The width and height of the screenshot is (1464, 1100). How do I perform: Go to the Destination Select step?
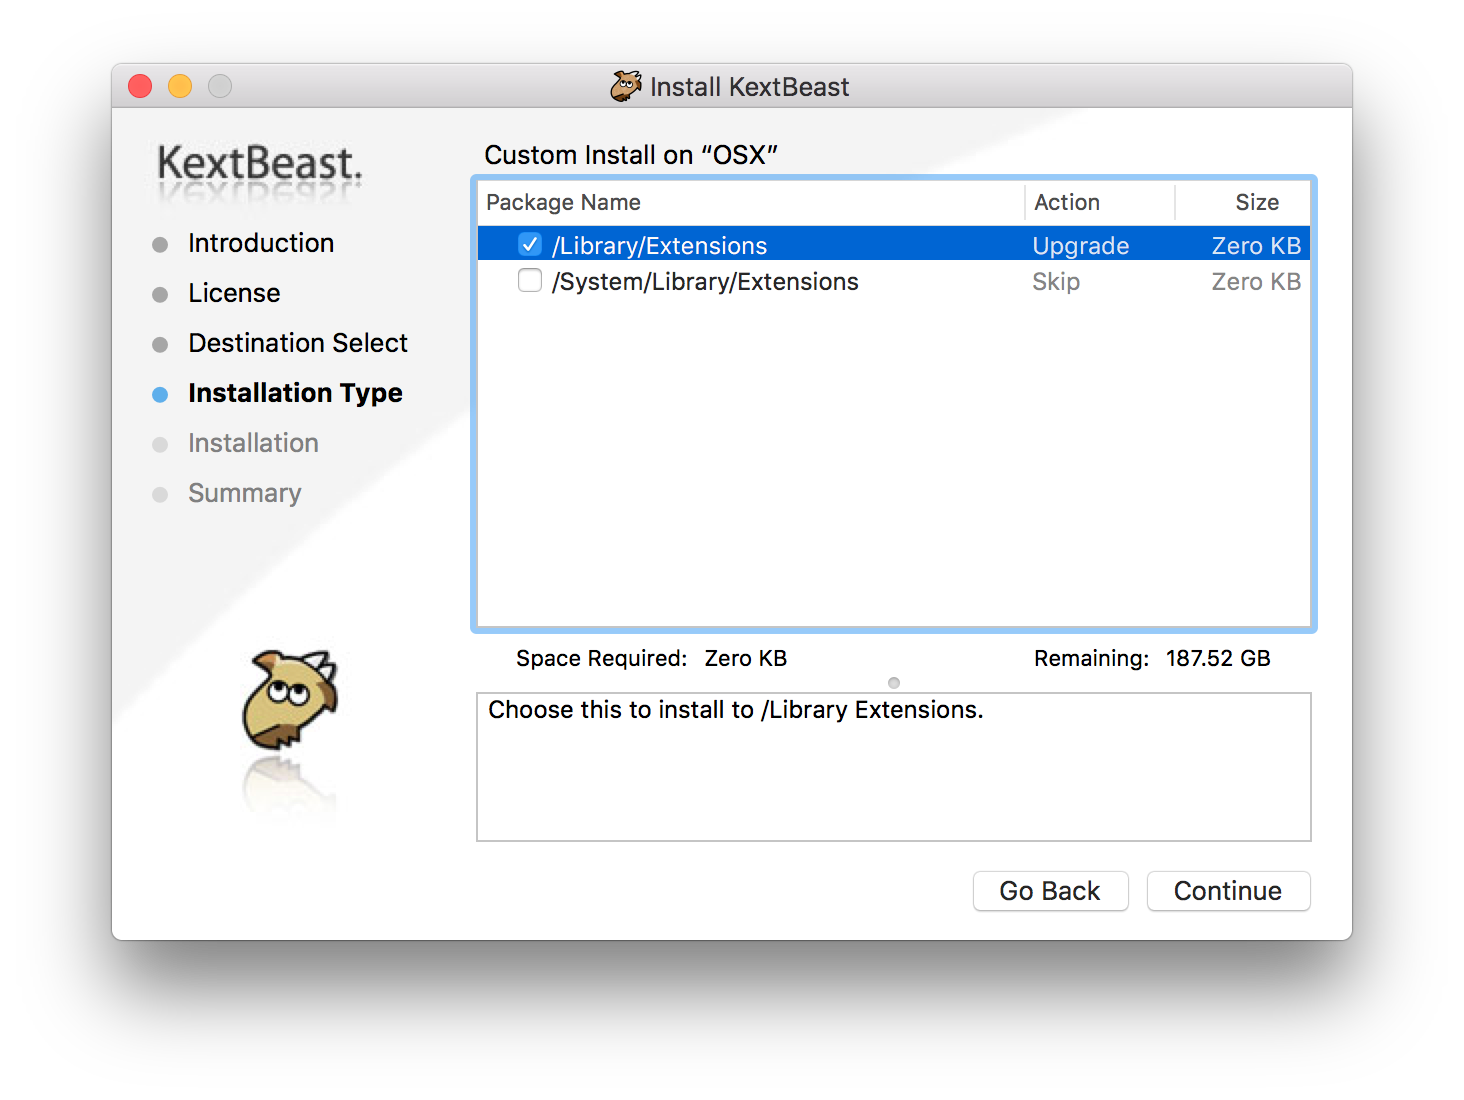pyautogui.click(x=298, y=343)
